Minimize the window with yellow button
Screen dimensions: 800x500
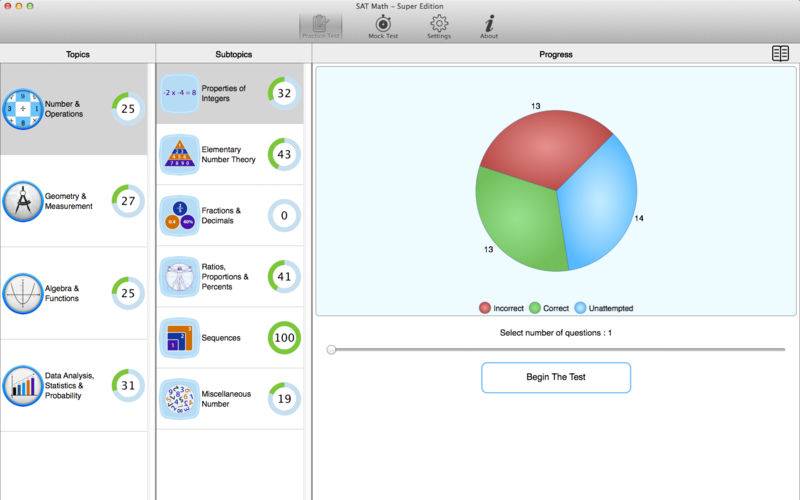[19, 6]
